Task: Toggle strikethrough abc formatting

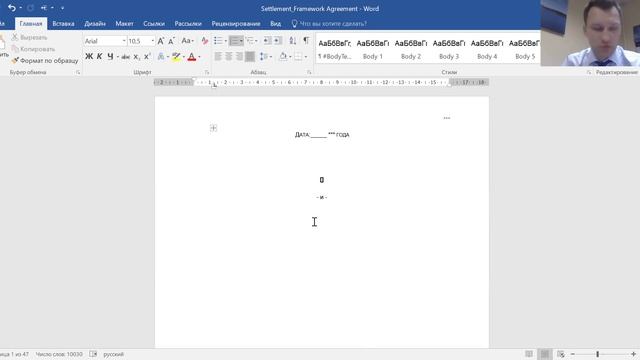Action: click(x=126, y=57)
